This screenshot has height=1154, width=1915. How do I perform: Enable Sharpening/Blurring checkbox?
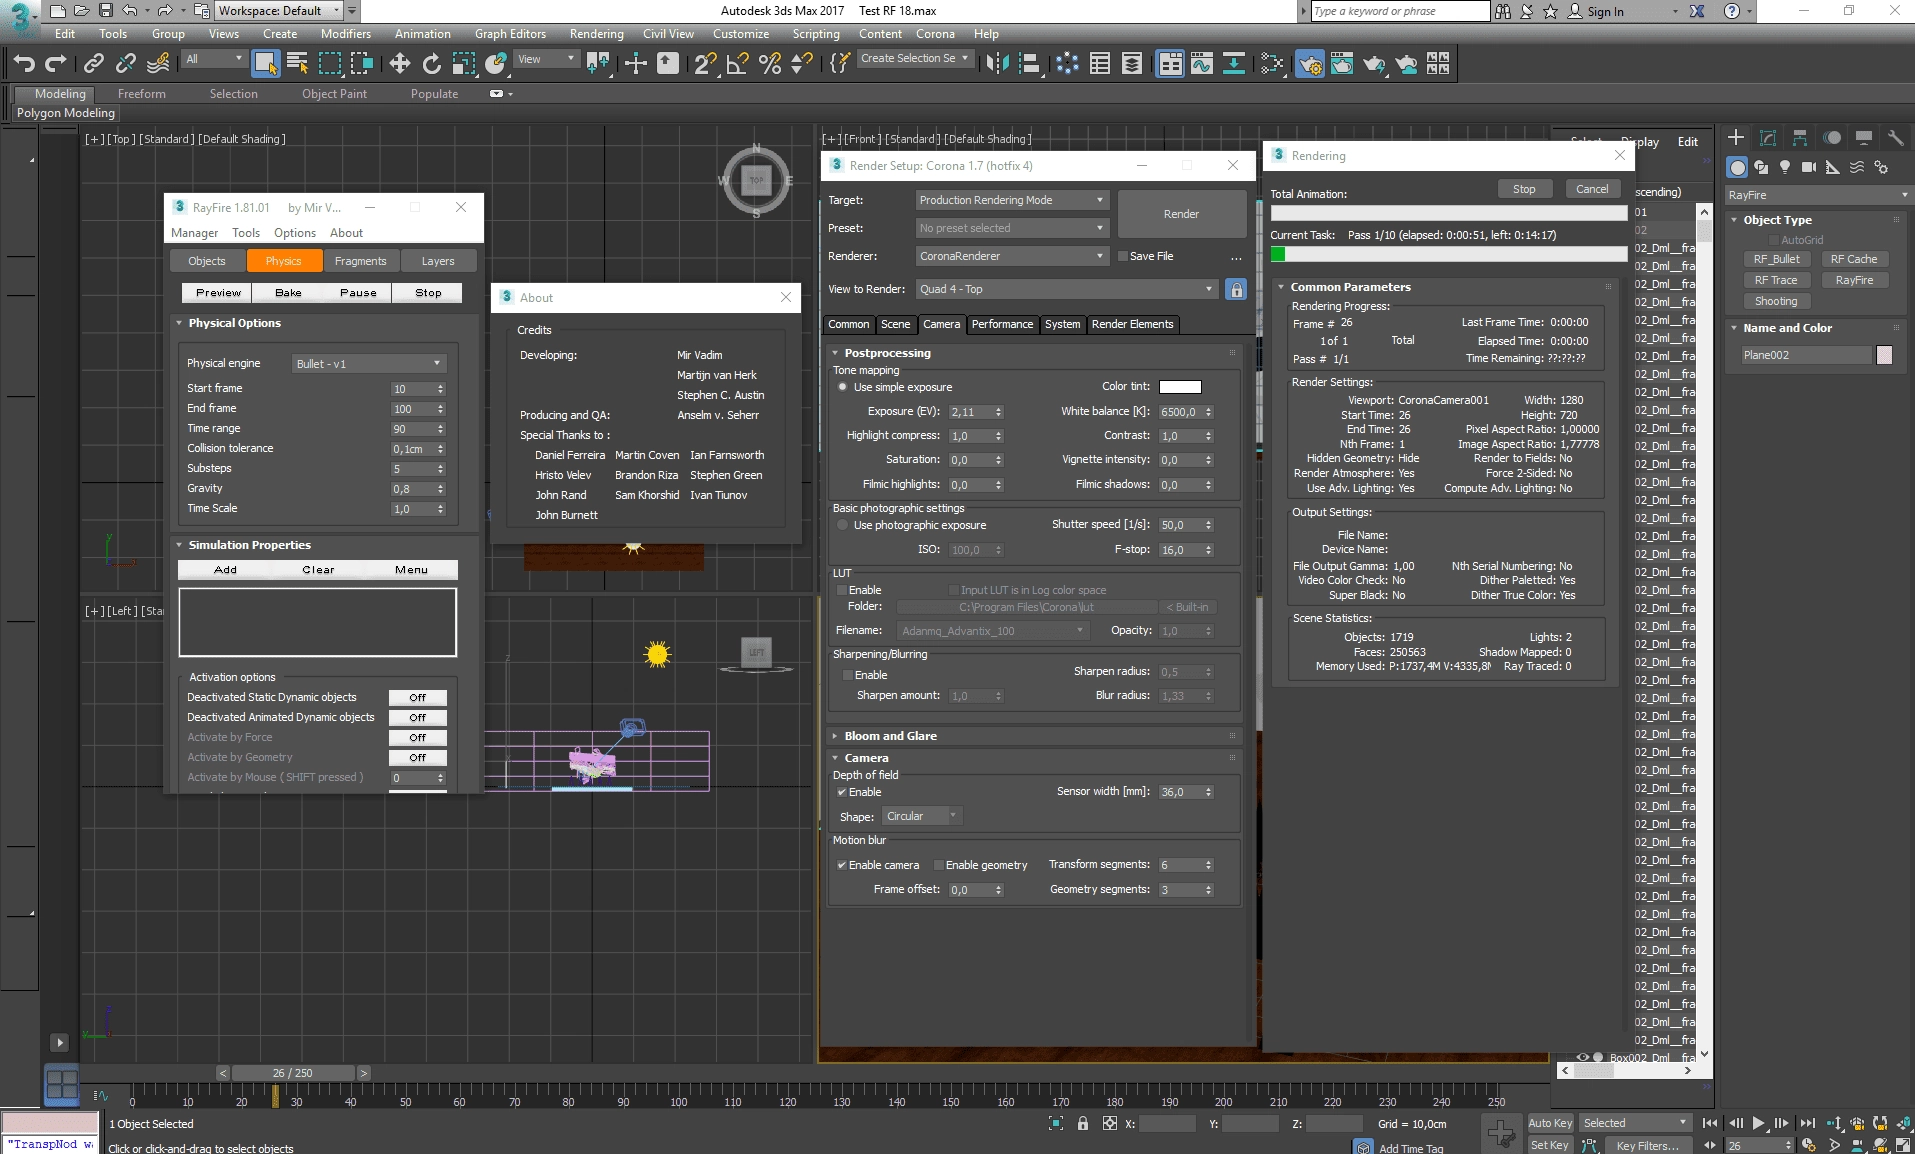click(848, 675)
